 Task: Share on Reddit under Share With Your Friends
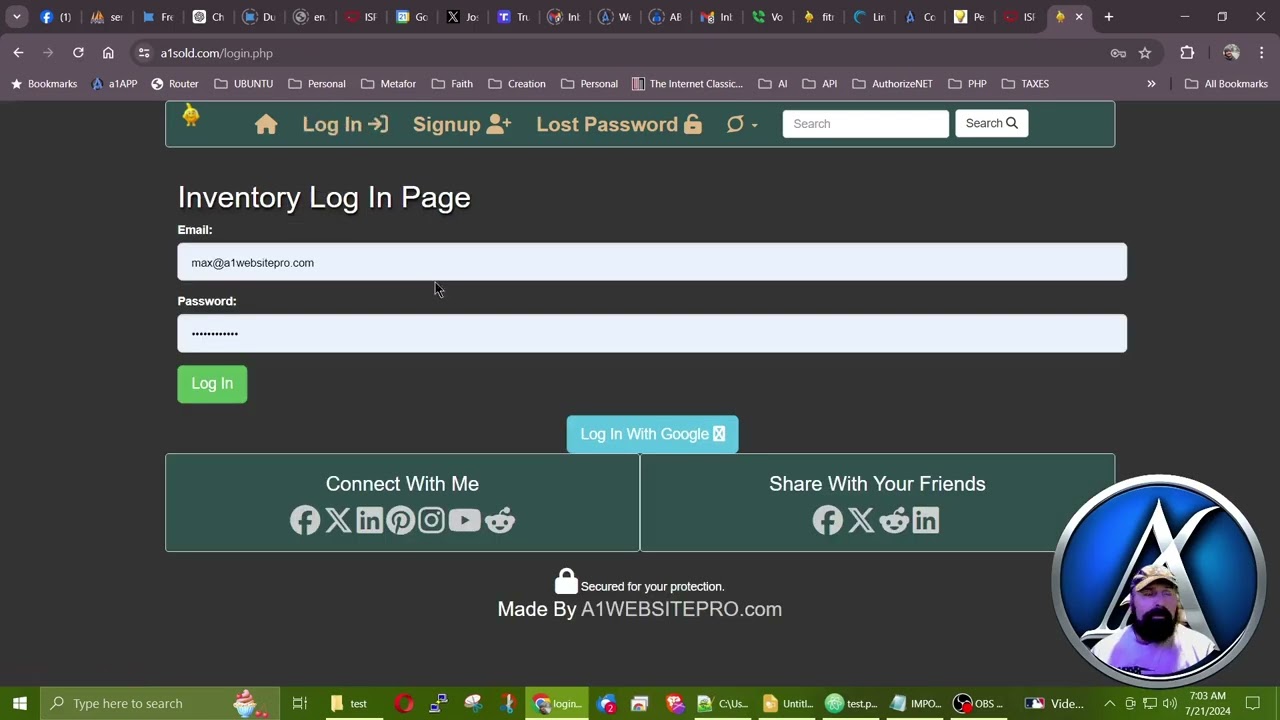pos(894,520)
